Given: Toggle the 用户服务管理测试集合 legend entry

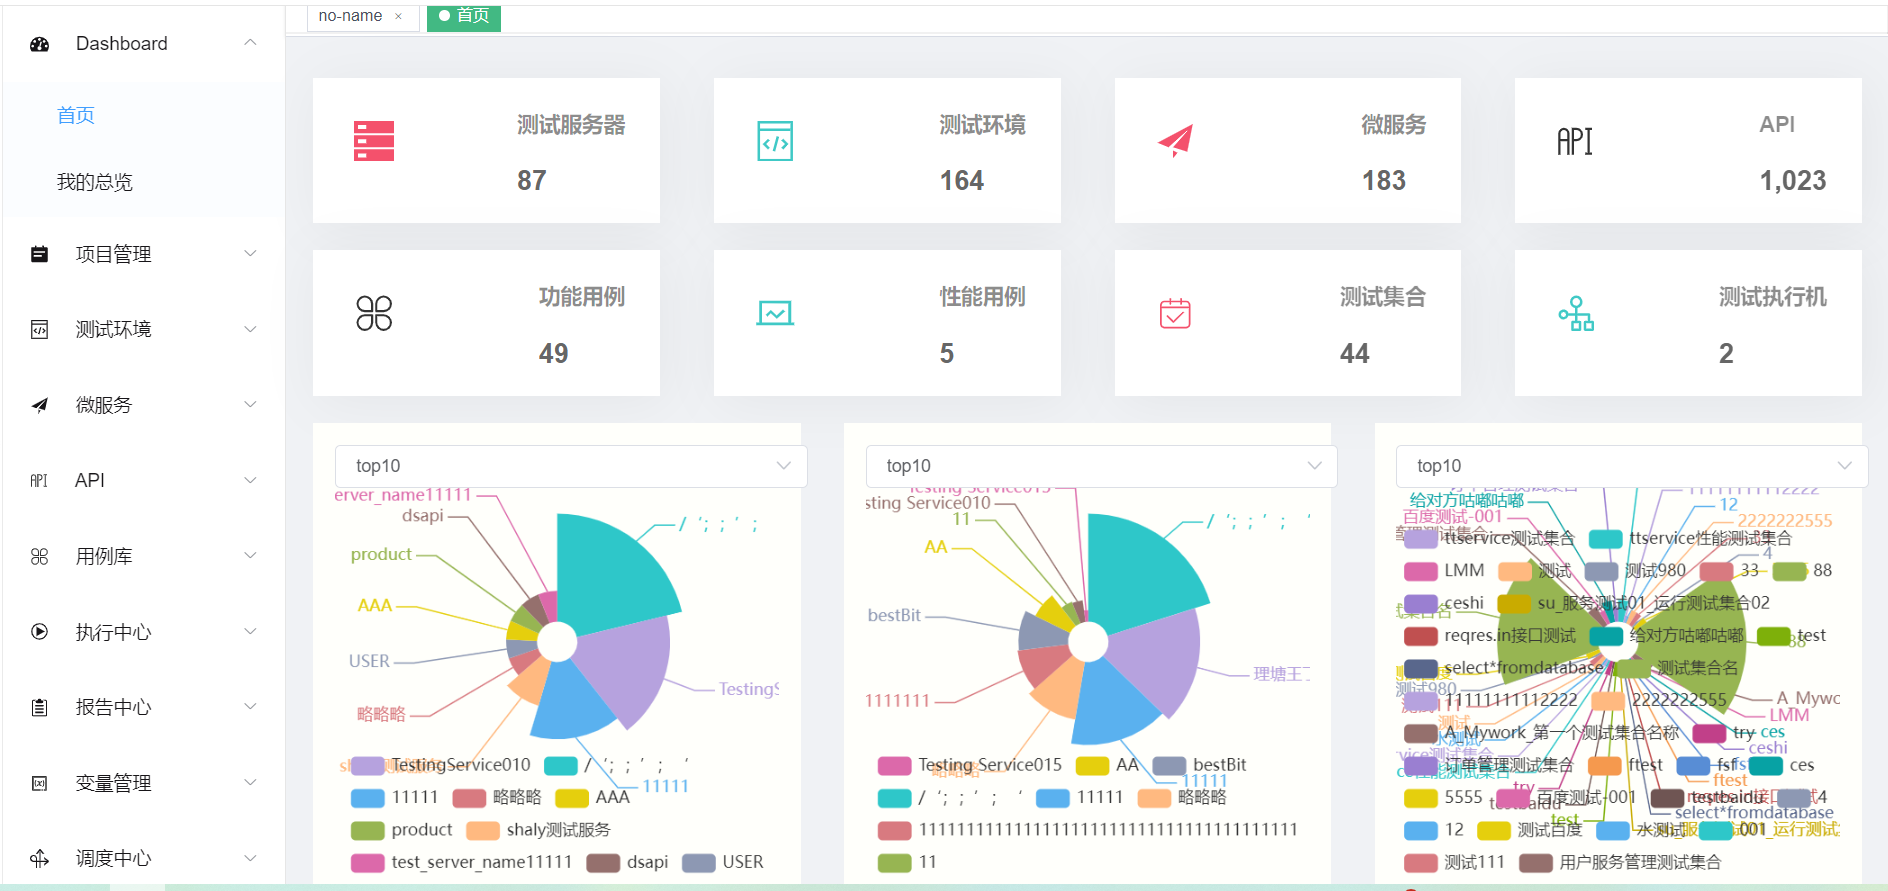Looking at the screenshot, I should (x=1621, y=862).
